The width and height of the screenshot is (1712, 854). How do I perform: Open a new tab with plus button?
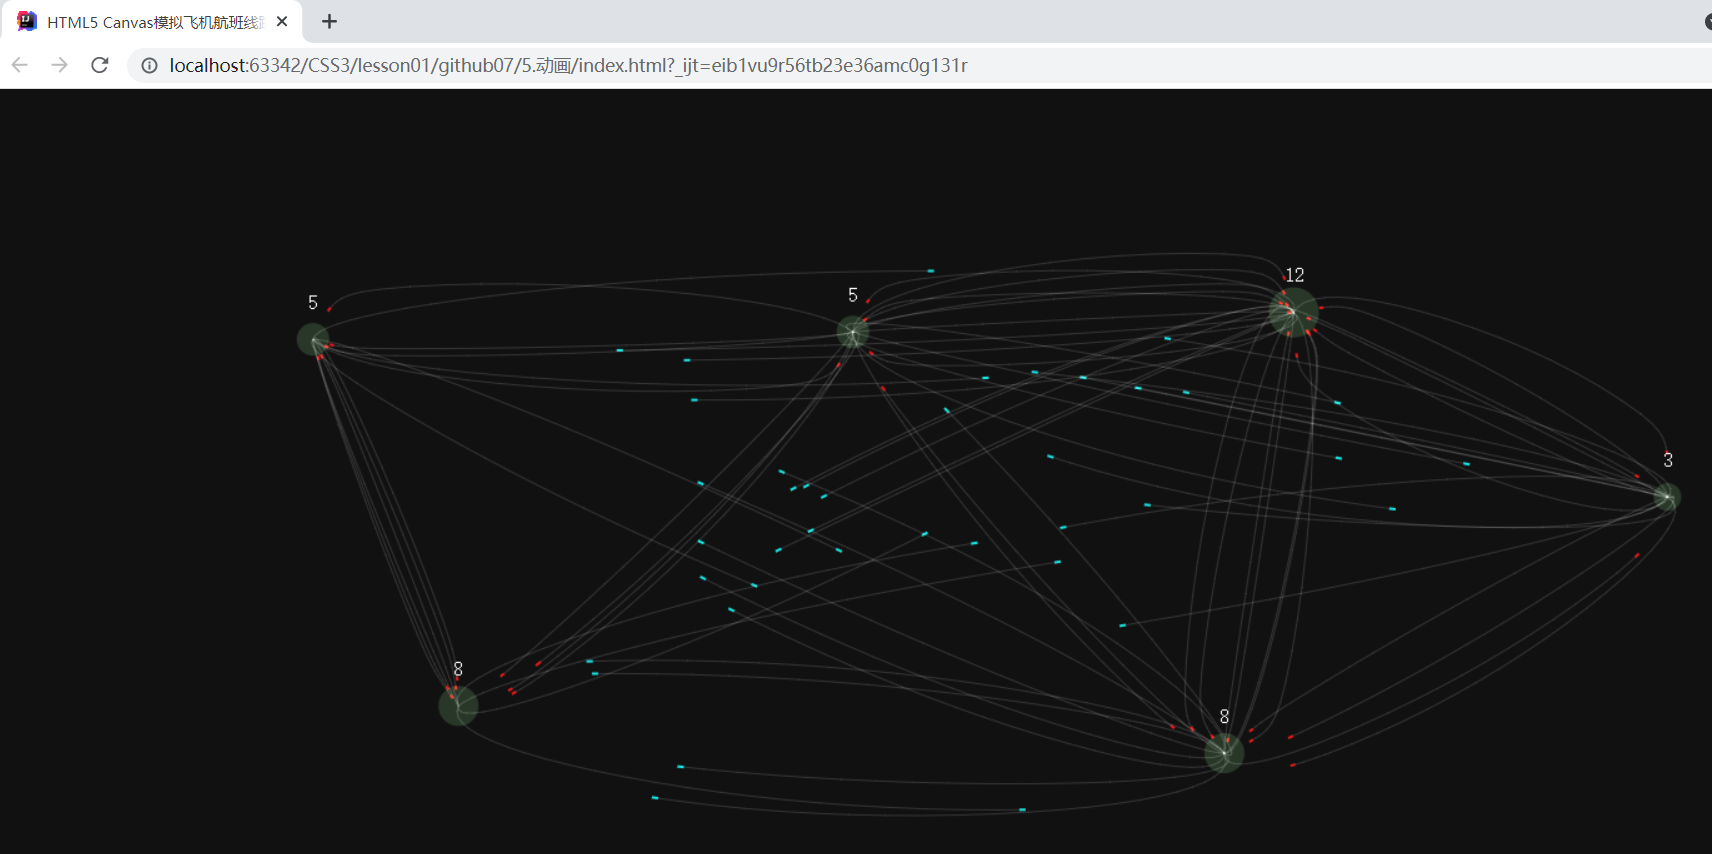tap(329, 21)
